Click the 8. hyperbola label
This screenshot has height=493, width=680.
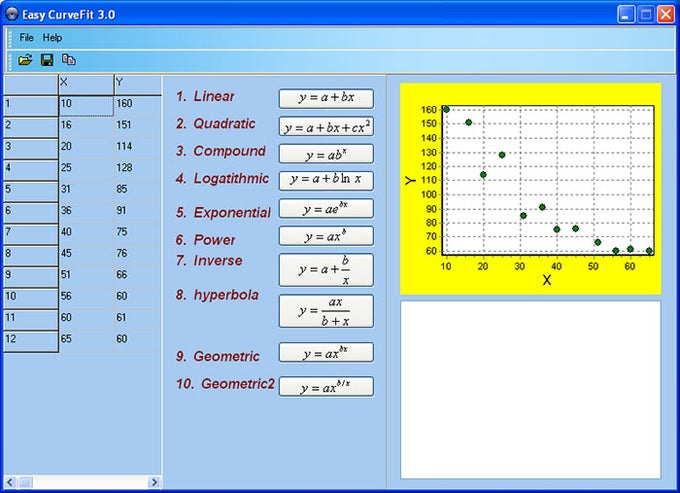[217, 295]
